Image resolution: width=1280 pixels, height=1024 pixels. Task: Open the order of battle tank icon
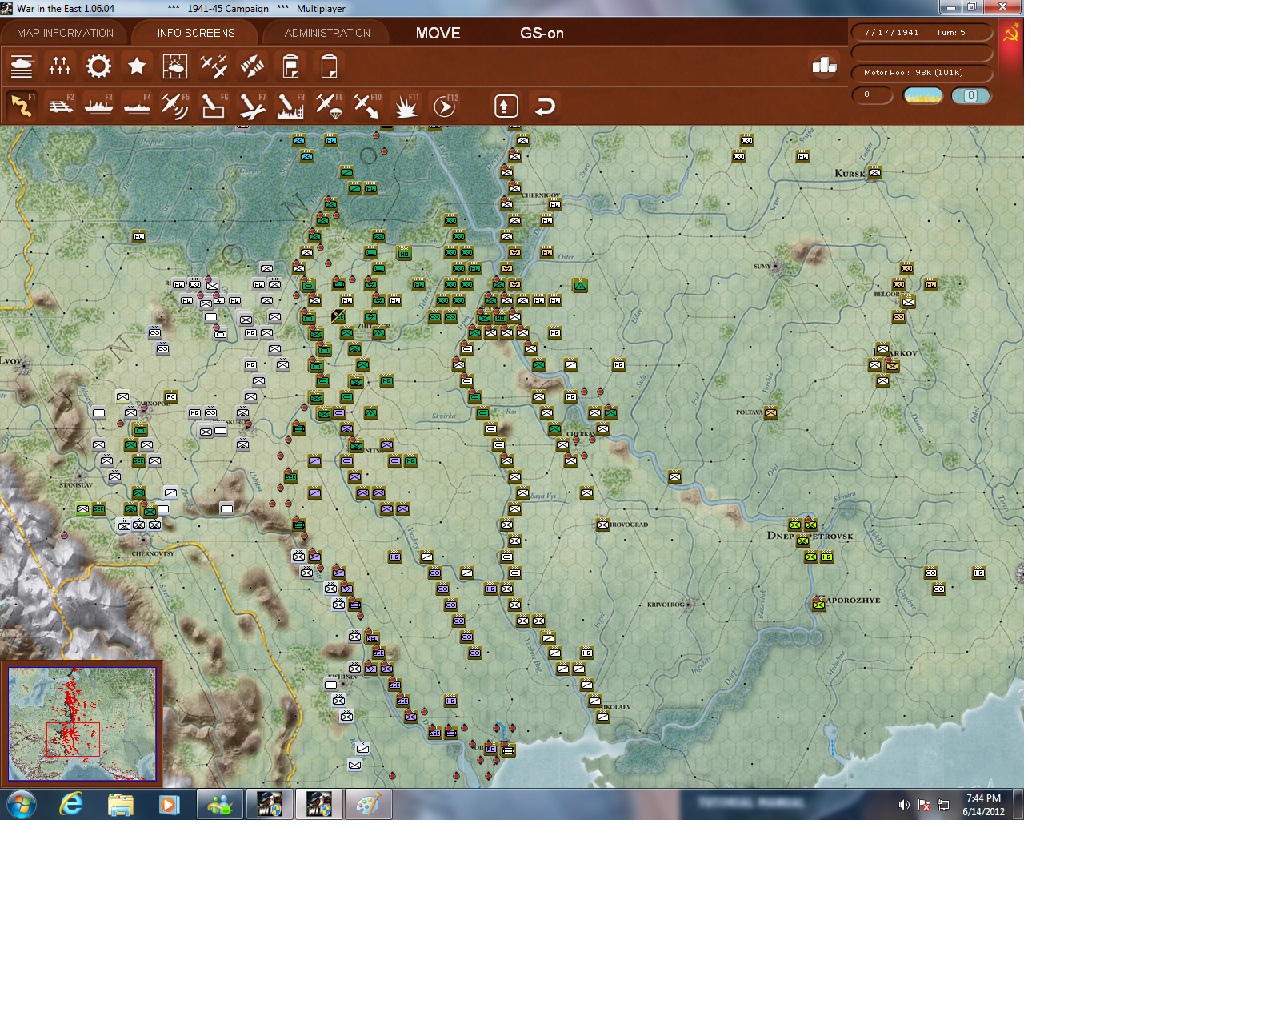(x=22, y=67)
